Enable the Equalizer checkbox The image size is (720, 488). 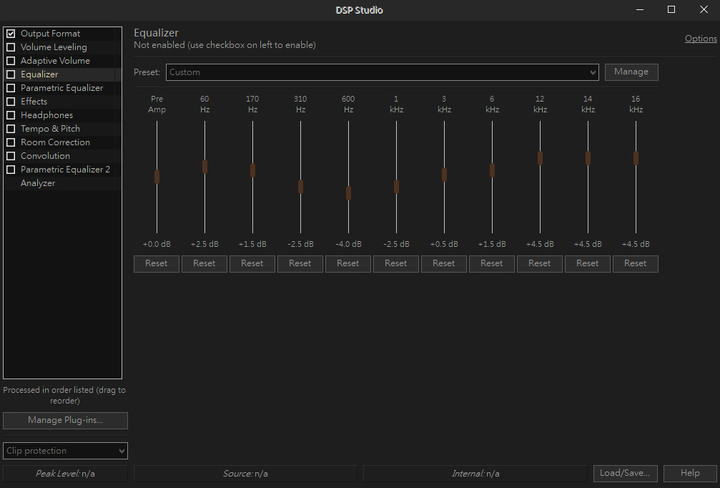tap(11, 74)
